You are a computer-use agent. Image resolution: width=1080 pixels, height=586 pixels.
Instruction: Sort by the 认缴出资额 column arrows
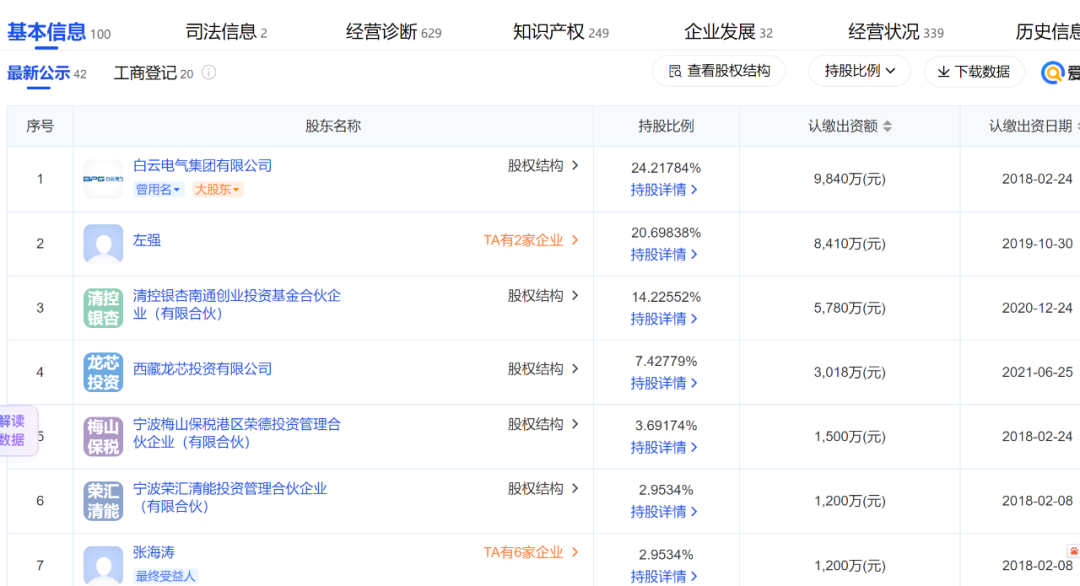(887, 127)
